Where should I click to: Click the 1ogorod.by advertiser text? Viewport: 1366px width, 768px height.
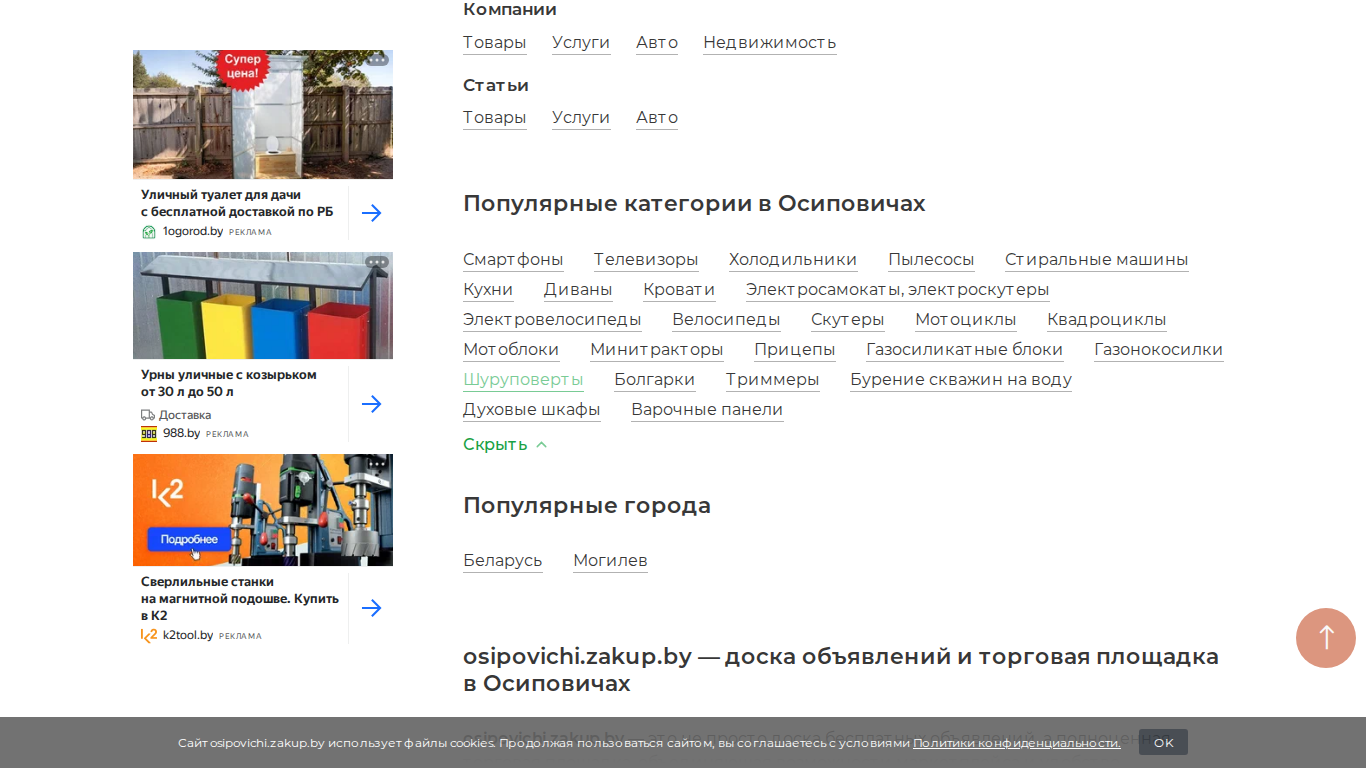point(192,231)
